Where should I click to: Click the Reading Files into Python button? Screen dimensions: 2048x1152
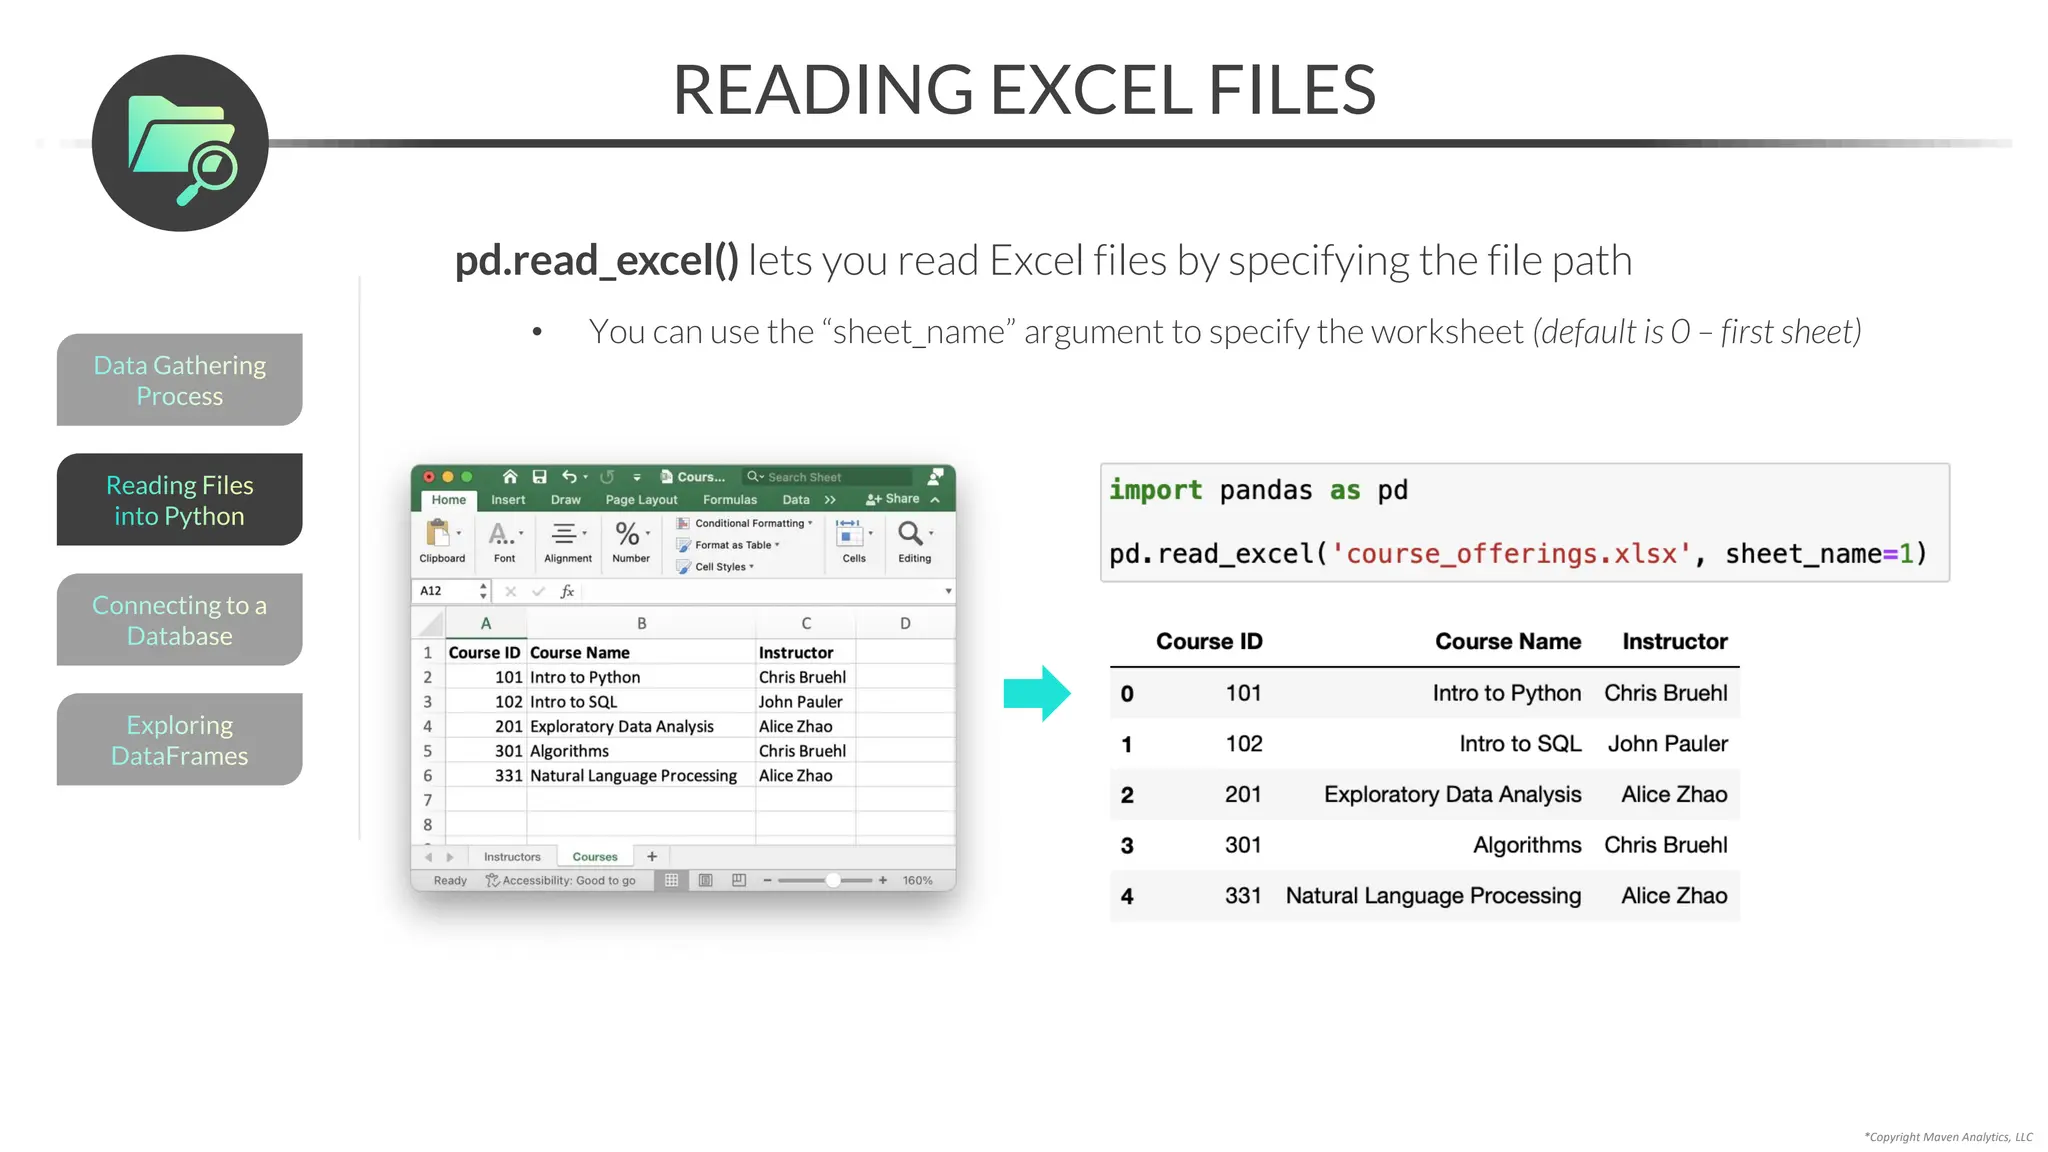tap(180, 500)
